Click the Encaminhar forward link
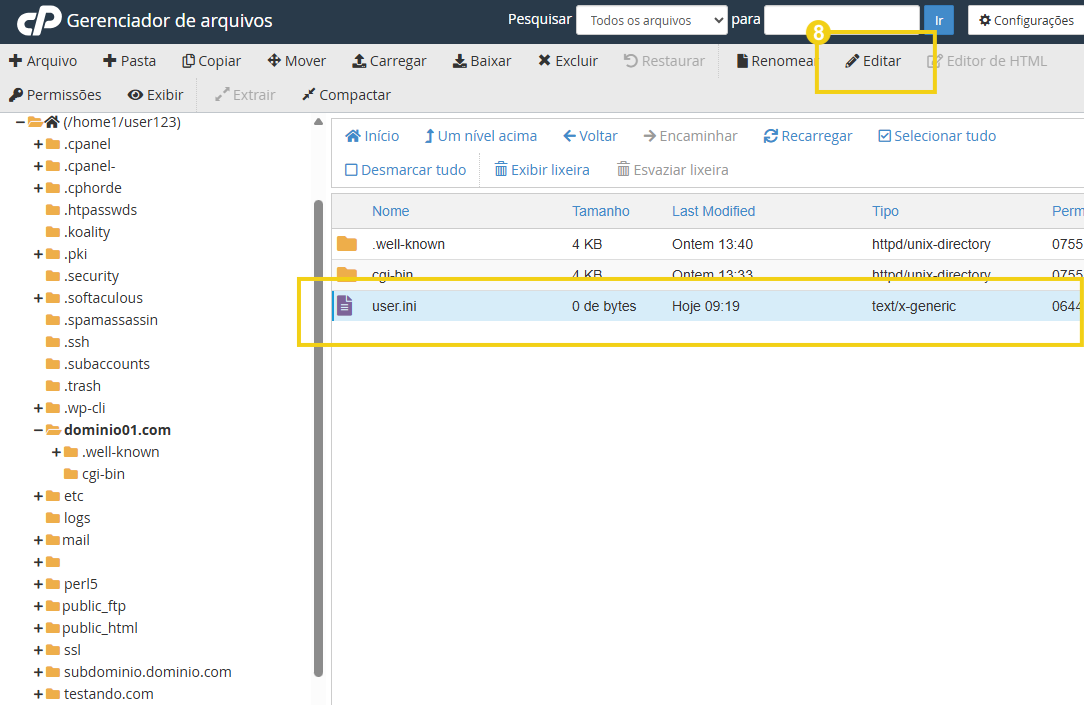The width and height of the screenshot is (1084, 705). 690,136
